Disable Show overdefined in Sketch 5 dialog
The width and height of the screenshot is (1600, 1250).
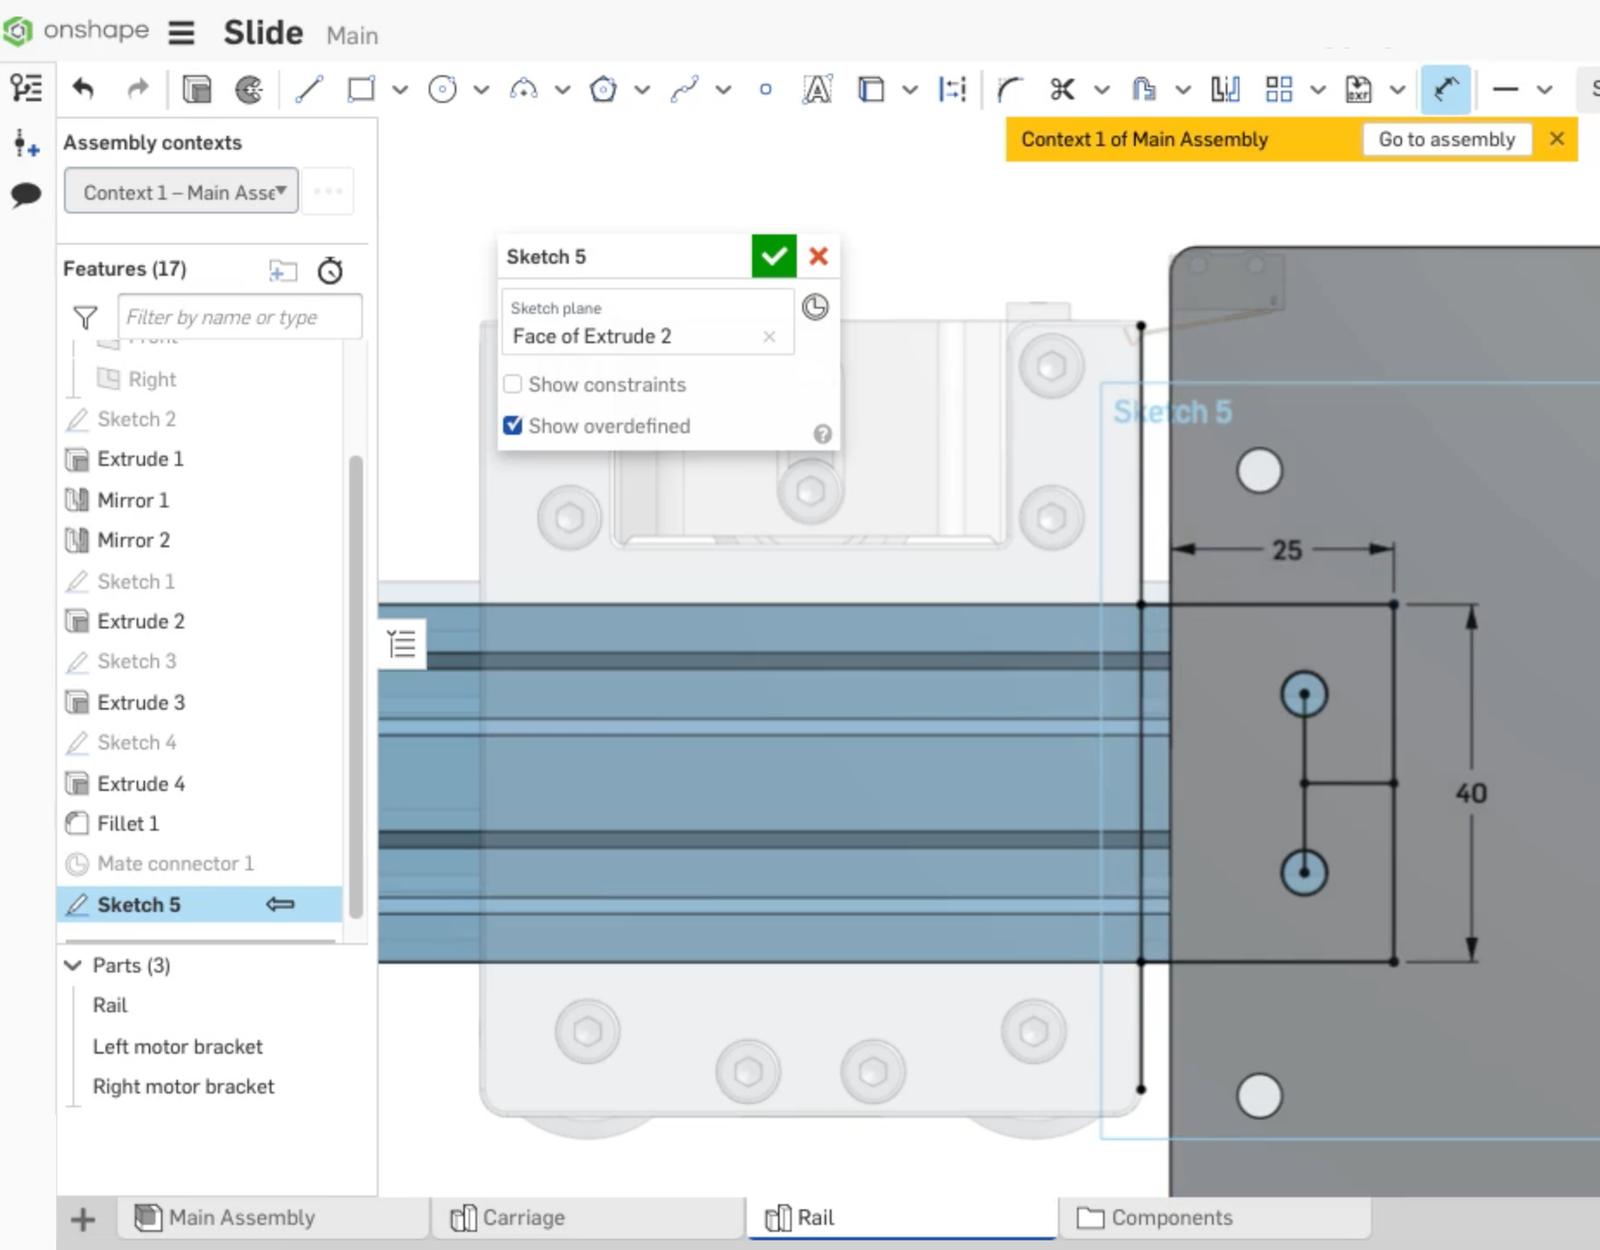(512, 425)
